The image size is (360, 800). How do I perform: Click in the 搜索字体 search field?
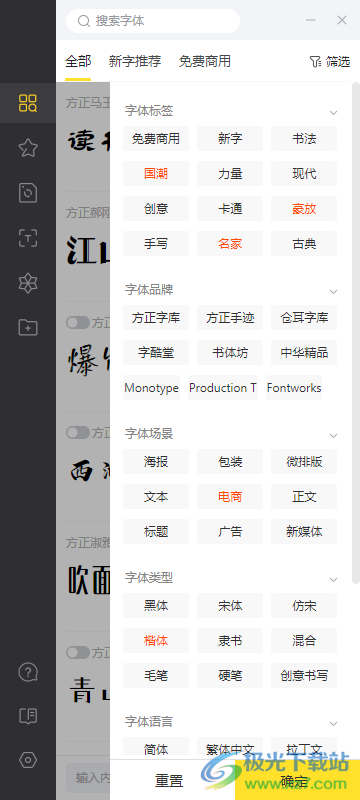[153, 21]
